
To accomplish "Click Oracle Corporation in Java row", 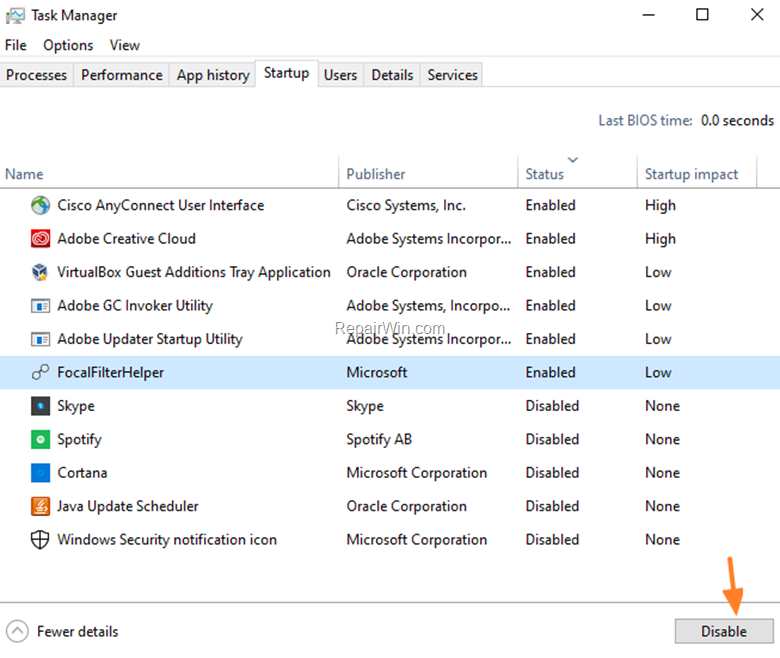I will click(x=406, y=506).
